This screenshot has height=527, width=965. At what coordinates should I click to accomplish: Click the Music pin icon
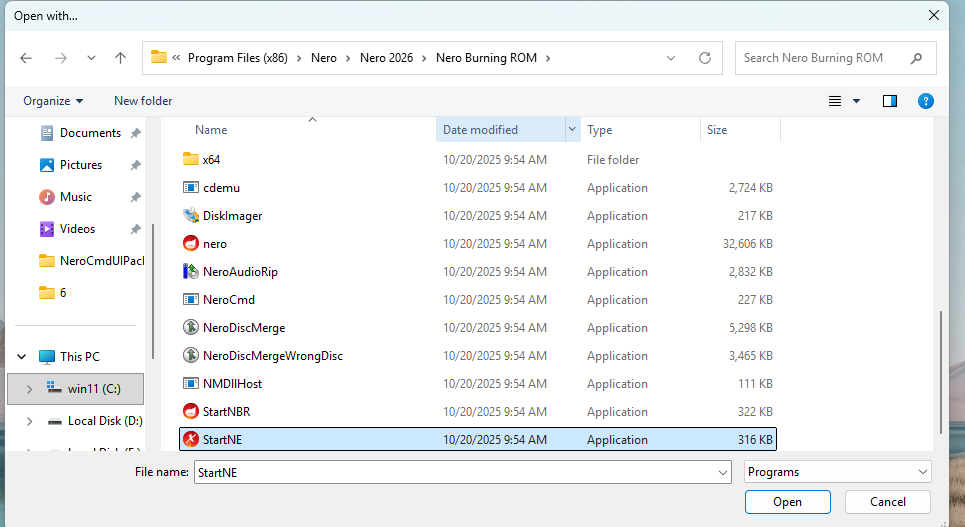point(135,197)
